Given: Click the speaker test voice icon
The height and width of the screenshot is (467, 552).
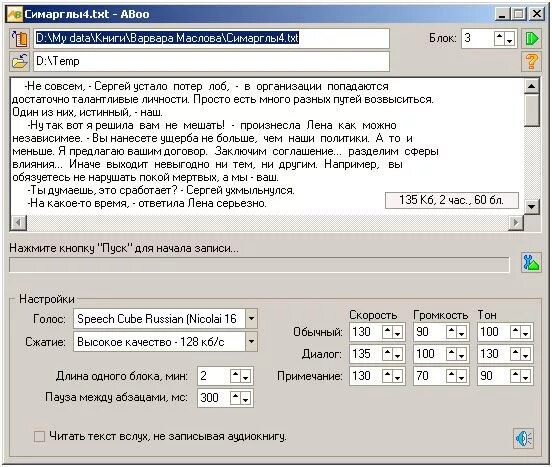Looking at the screenshot, I should click(x=523, y=438).
